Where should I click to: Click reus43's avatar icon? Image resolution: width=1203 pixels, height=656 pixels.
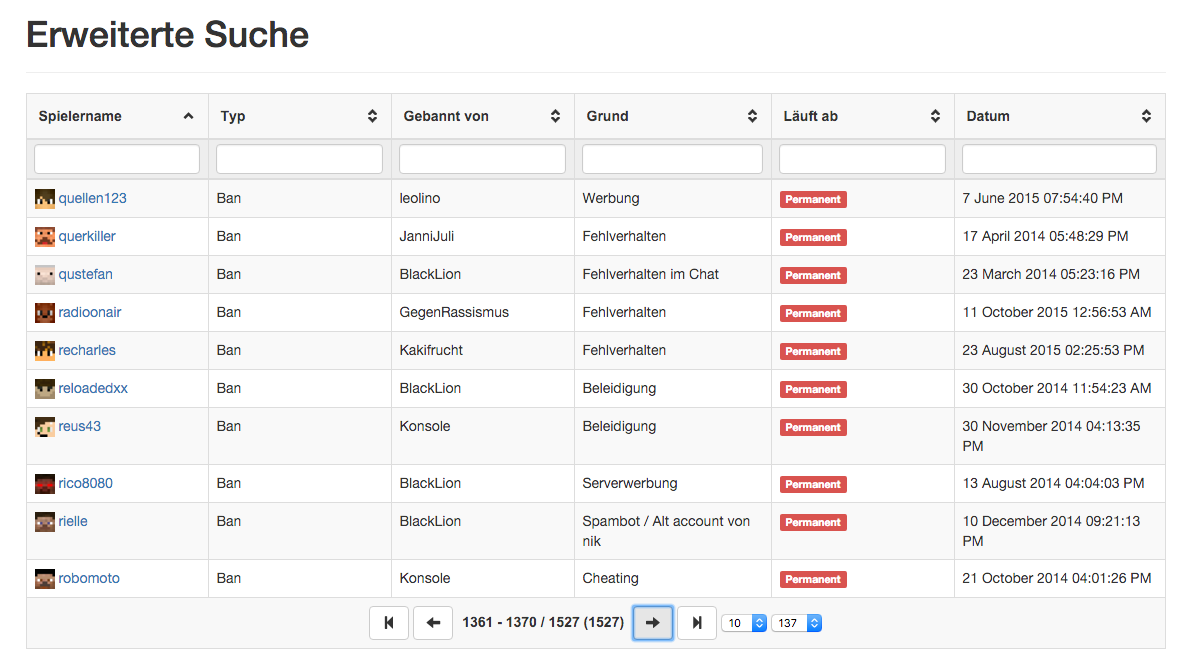coord(45,426)
